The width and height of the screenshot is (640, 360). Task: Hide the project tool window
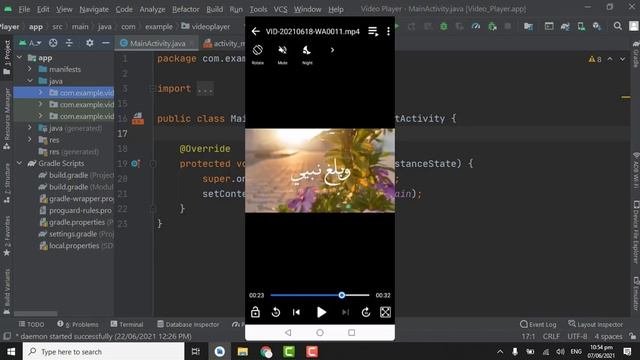(106, 43)
